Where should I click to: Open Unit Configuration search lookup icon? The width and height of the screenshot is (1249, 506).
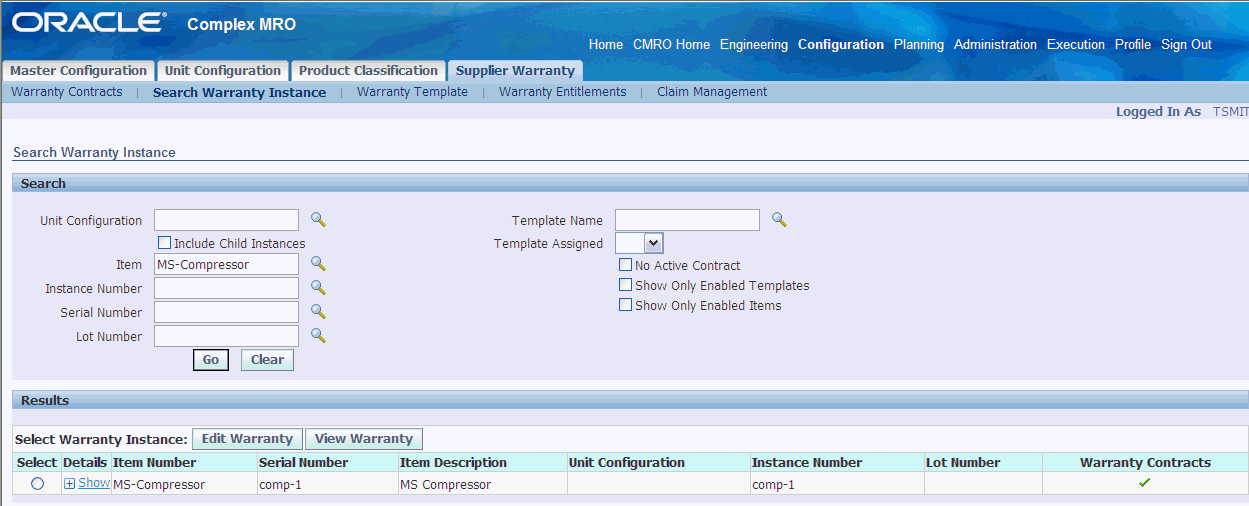(x=318, y=220)
